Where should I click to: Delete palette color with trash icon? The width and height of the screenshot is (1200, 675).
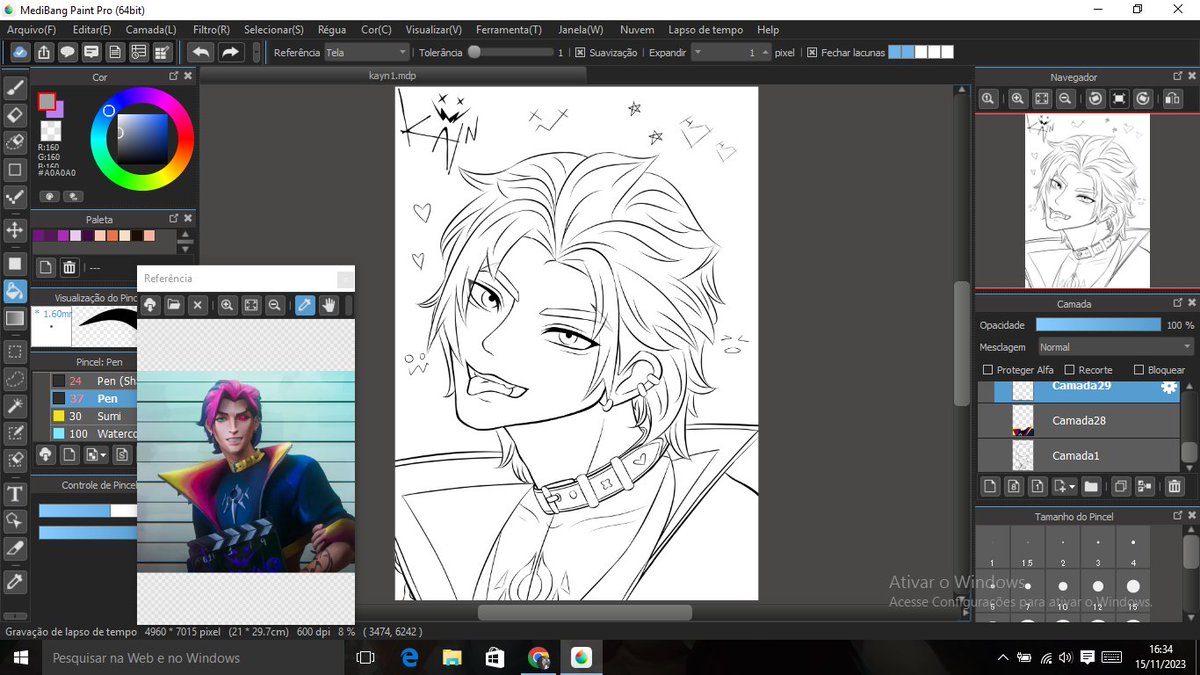click(69, 267)
